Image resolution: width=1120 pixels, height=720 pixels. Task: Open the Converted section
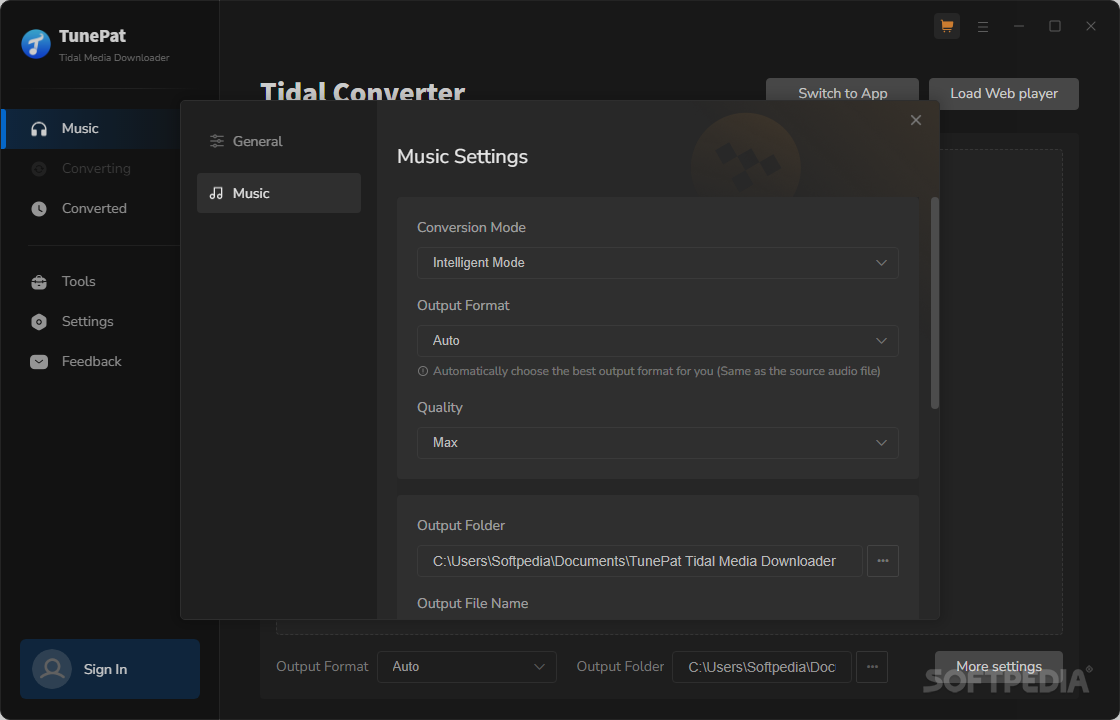[91, 209]
